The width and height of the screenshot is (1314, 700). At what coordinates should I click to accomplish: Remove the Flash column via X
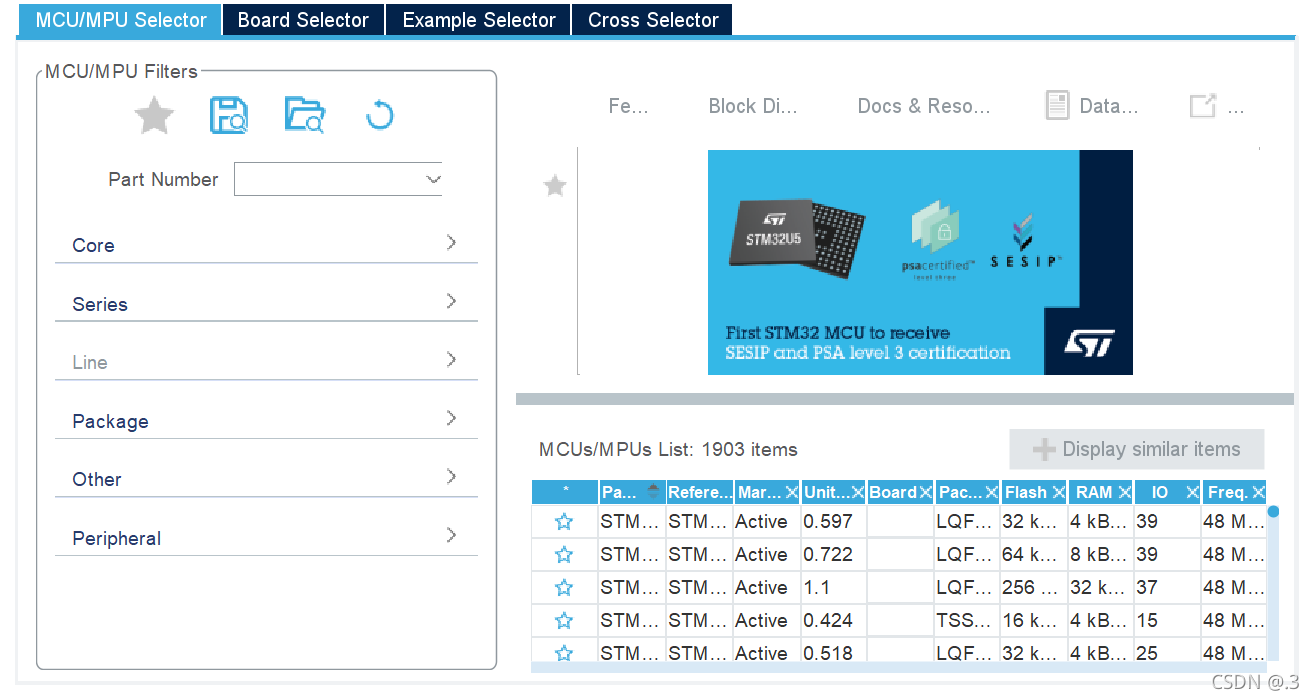click(1058, 492)
